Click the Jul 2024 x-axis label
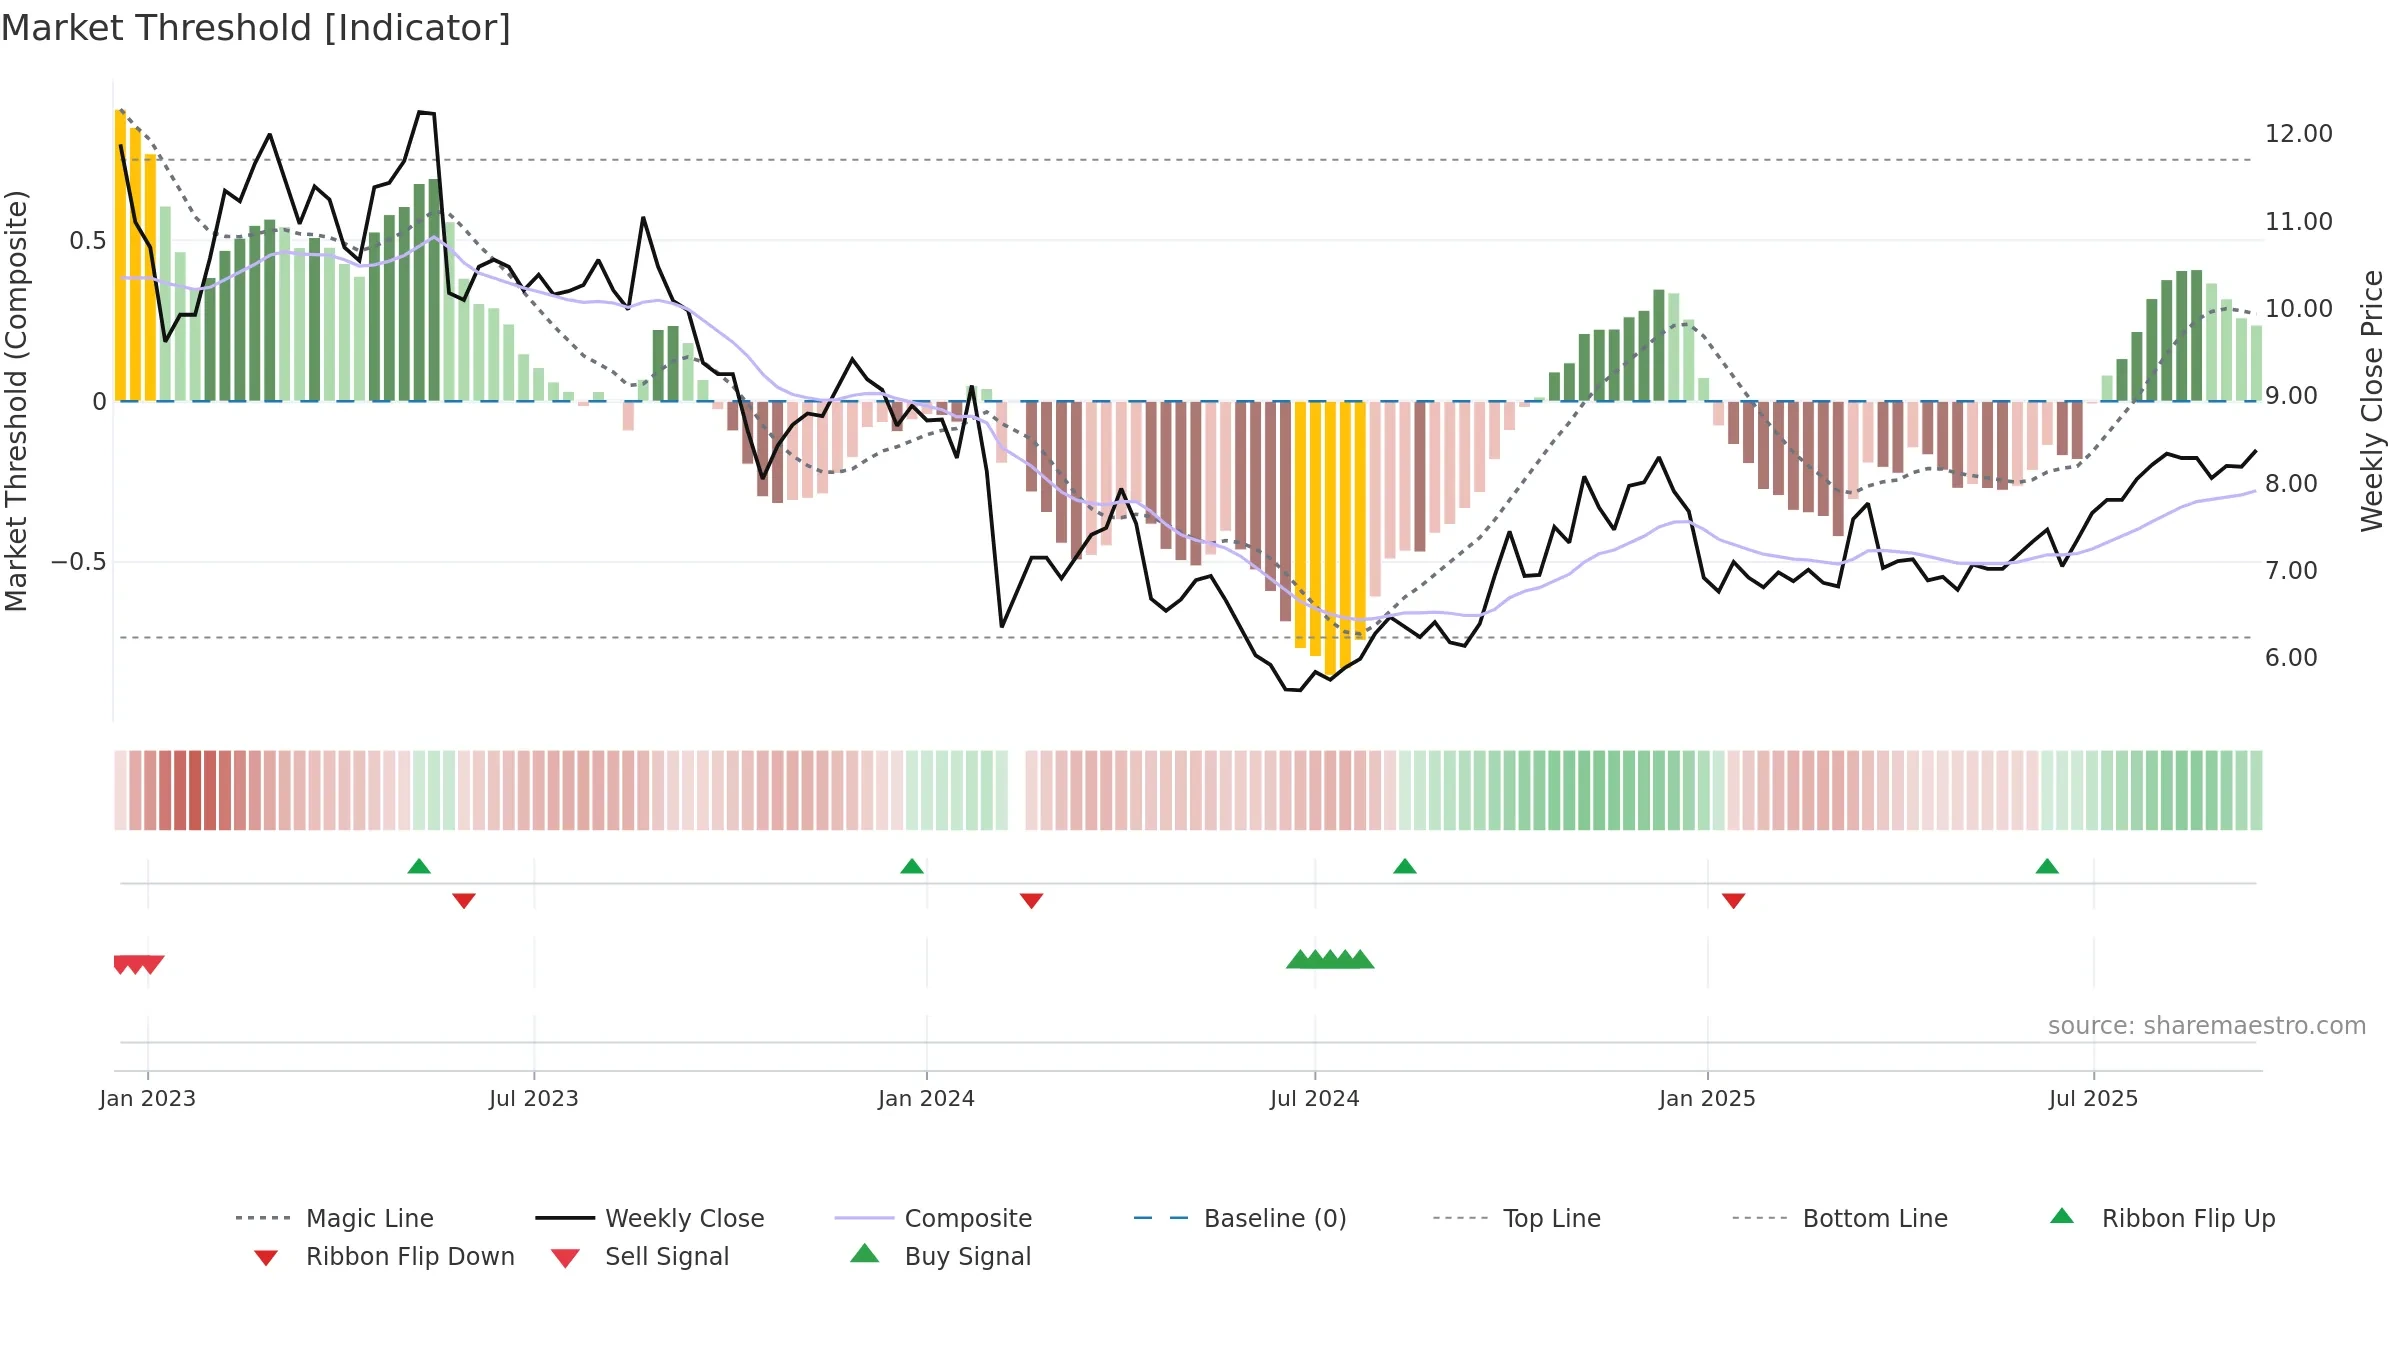The width and height of the screenshot is (2400, 1350). (x=1315, y=1098)
